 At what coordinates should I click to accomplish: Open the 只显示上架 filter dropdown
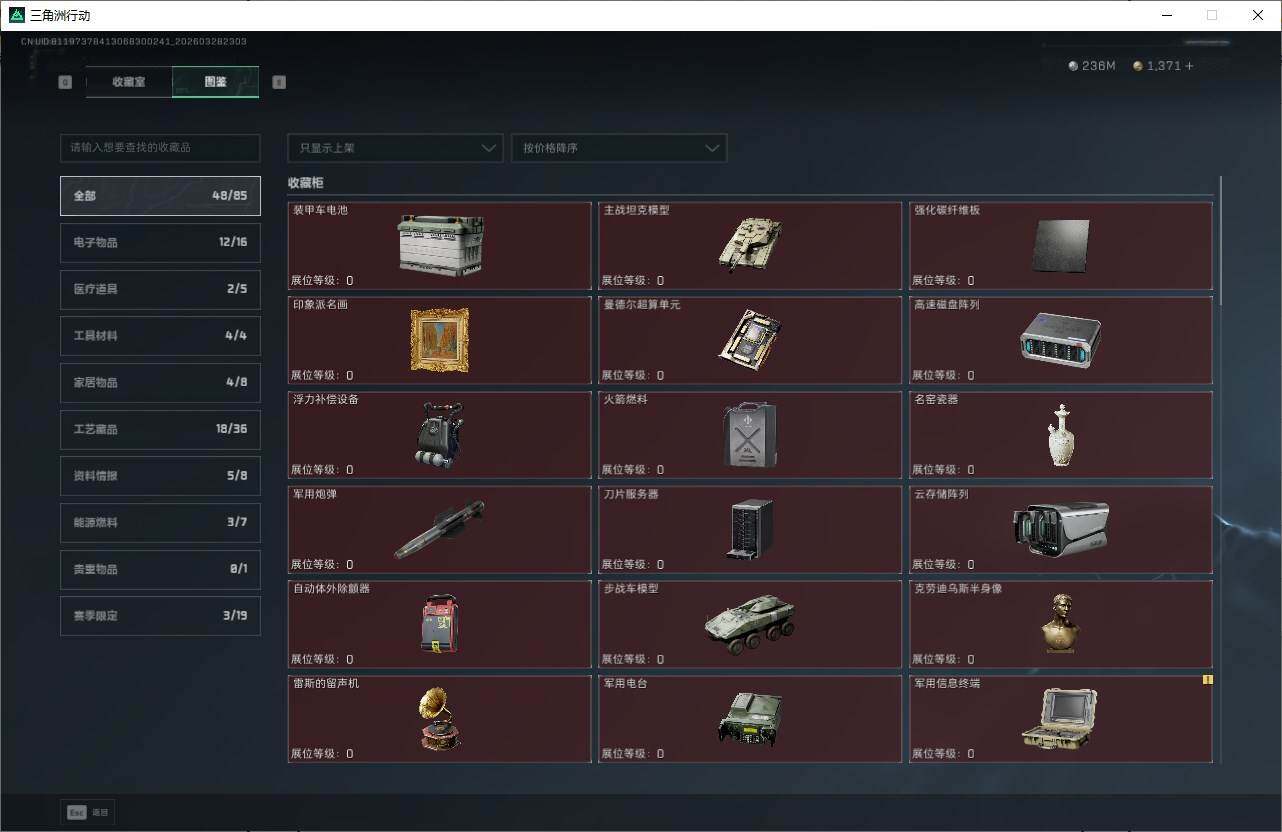[395, 148]
